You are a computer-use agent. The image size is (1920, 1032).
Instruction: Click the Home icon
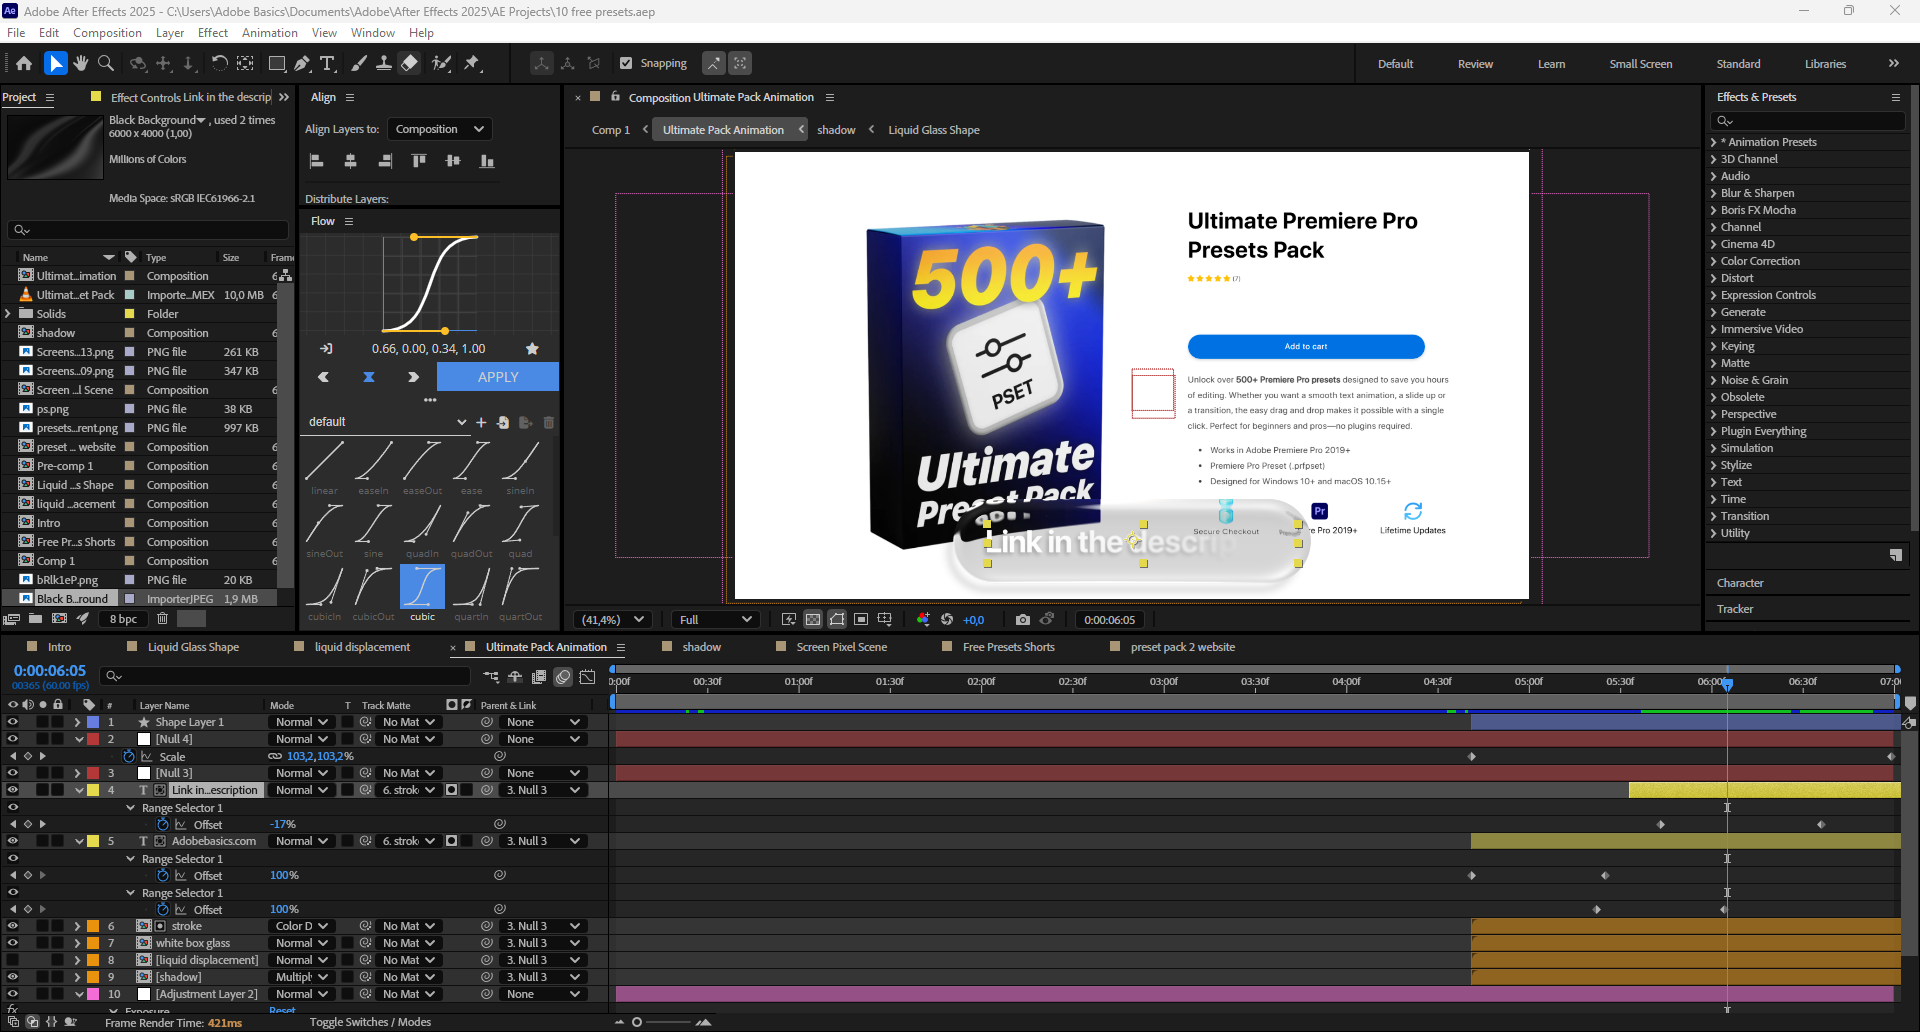coord(24,63)
